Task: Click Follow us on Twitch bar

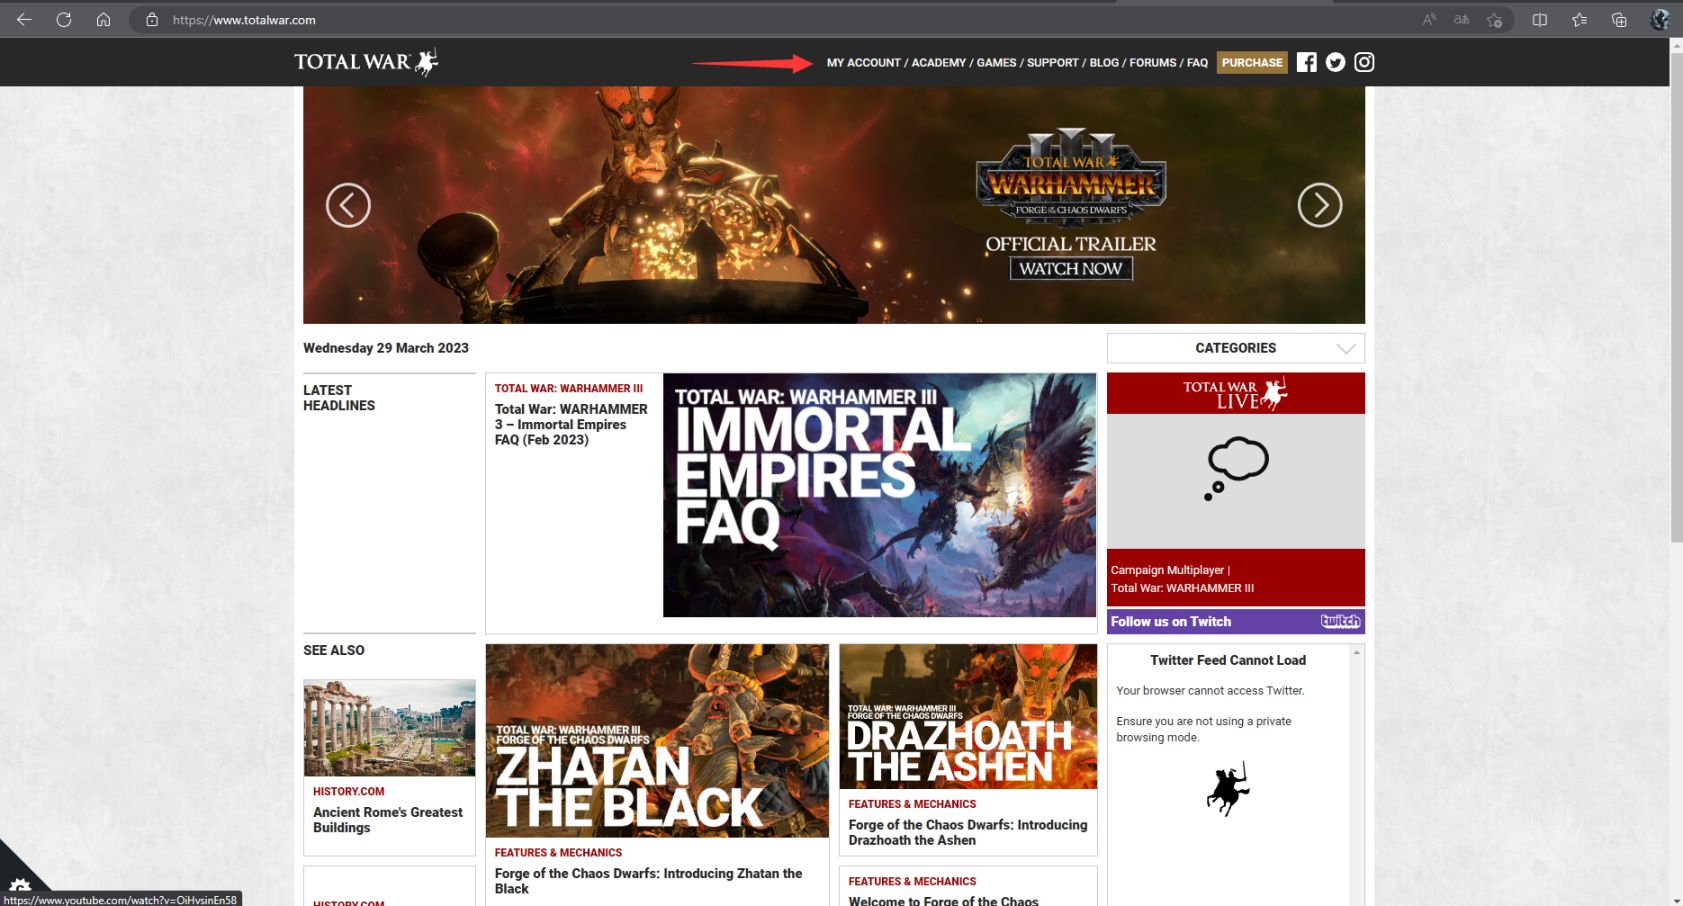Action: pyautogui.click(x=1235, y=621)
